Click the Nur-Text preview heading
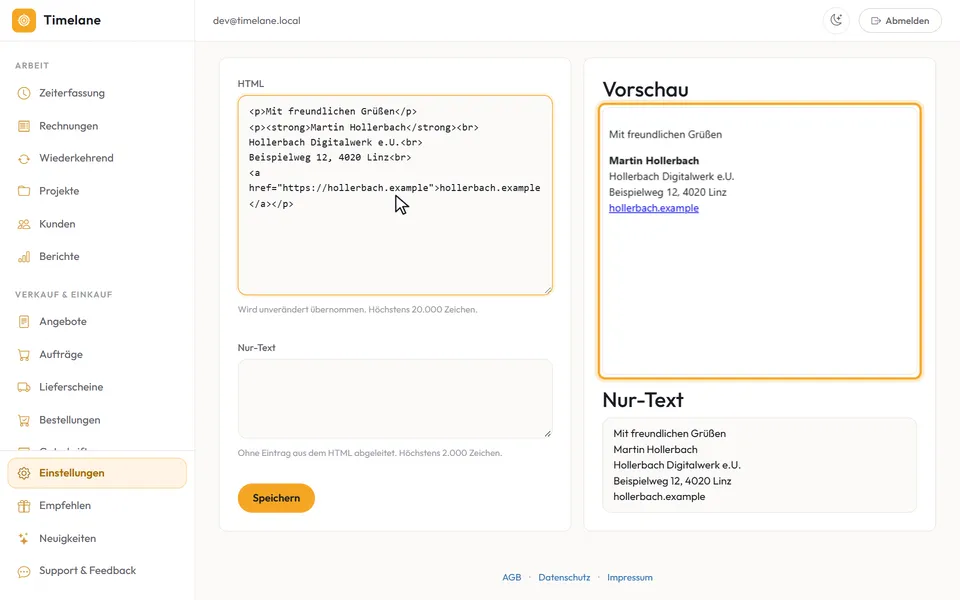The image size is (960, 600). [643, 400]
